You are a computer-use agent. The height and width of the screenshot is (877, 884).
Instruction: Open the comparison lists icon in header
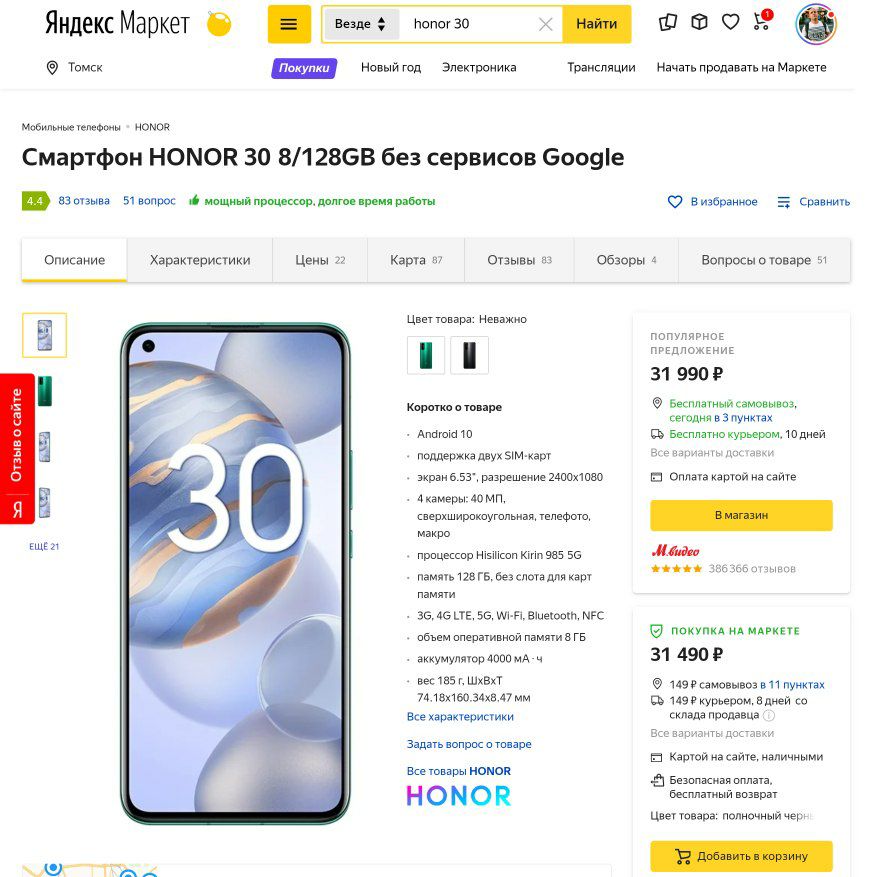coord(668,22)
